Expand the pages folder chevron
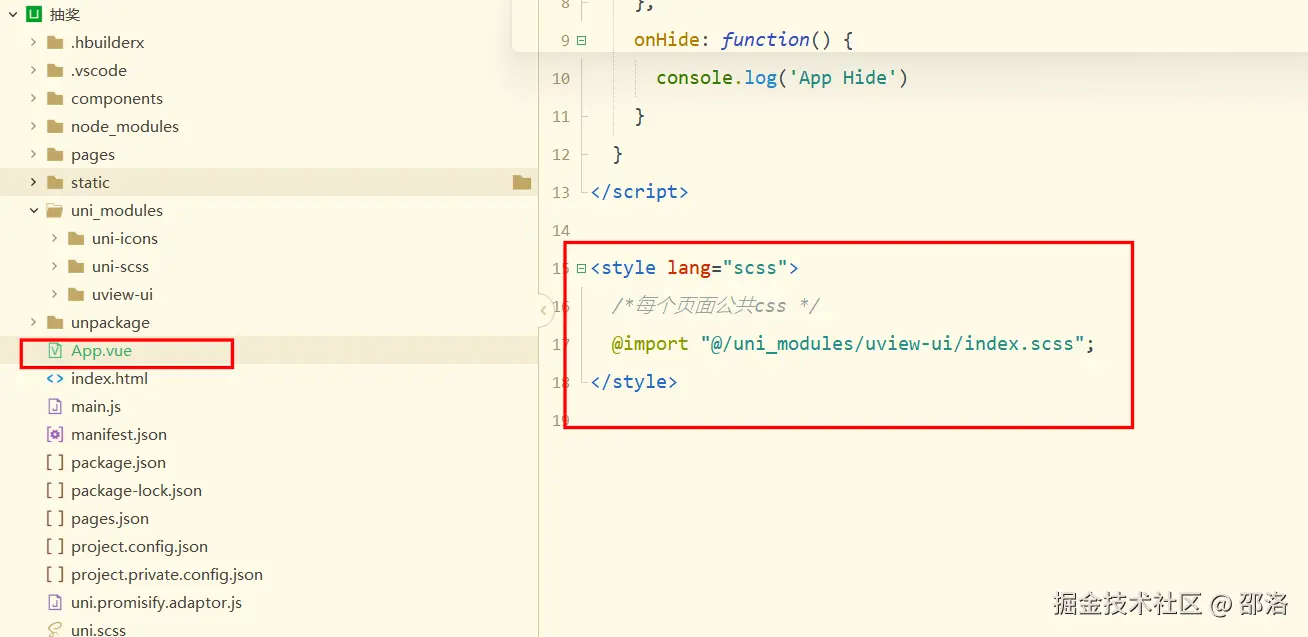The height and width of the screenshot is (637, 1308). click(33, 155)
